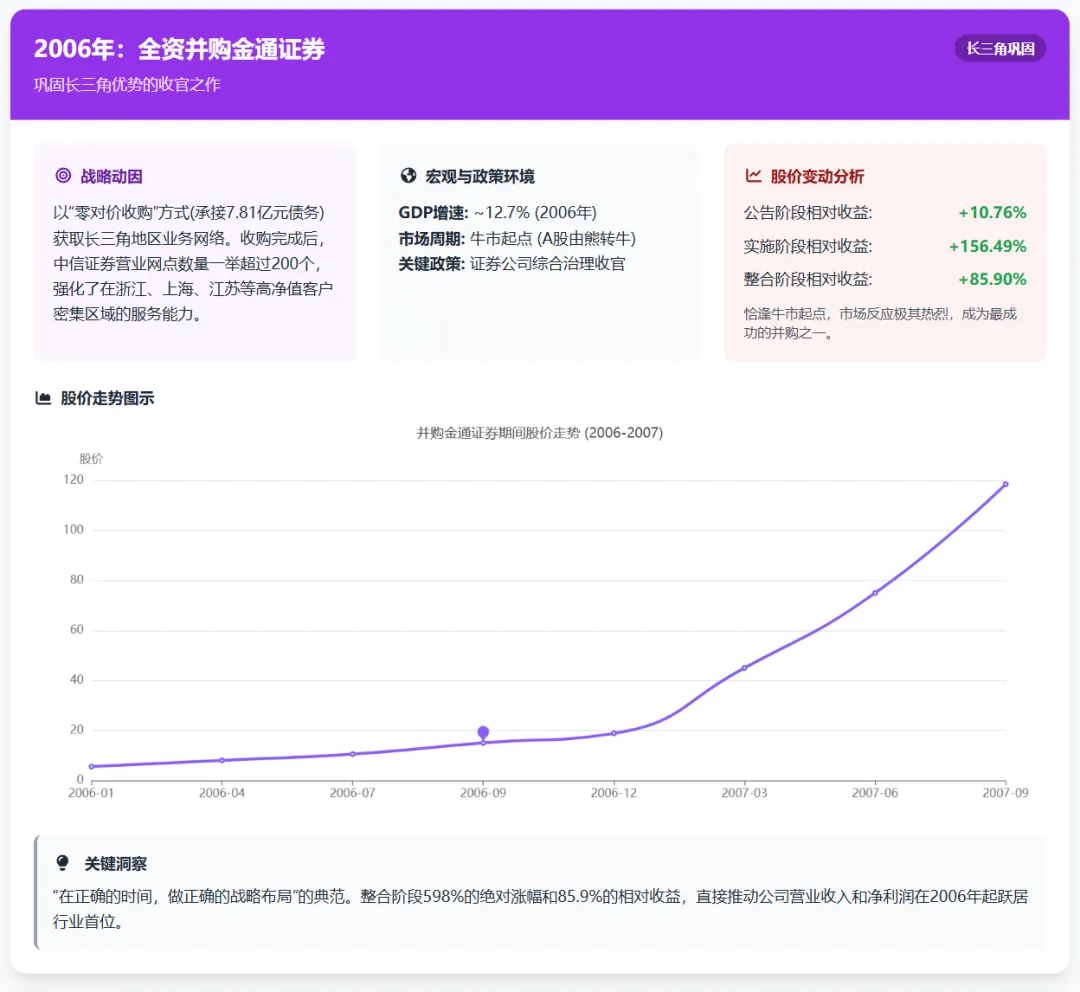
Task: Click the 120 y-axis label
Action: (73, 479)
